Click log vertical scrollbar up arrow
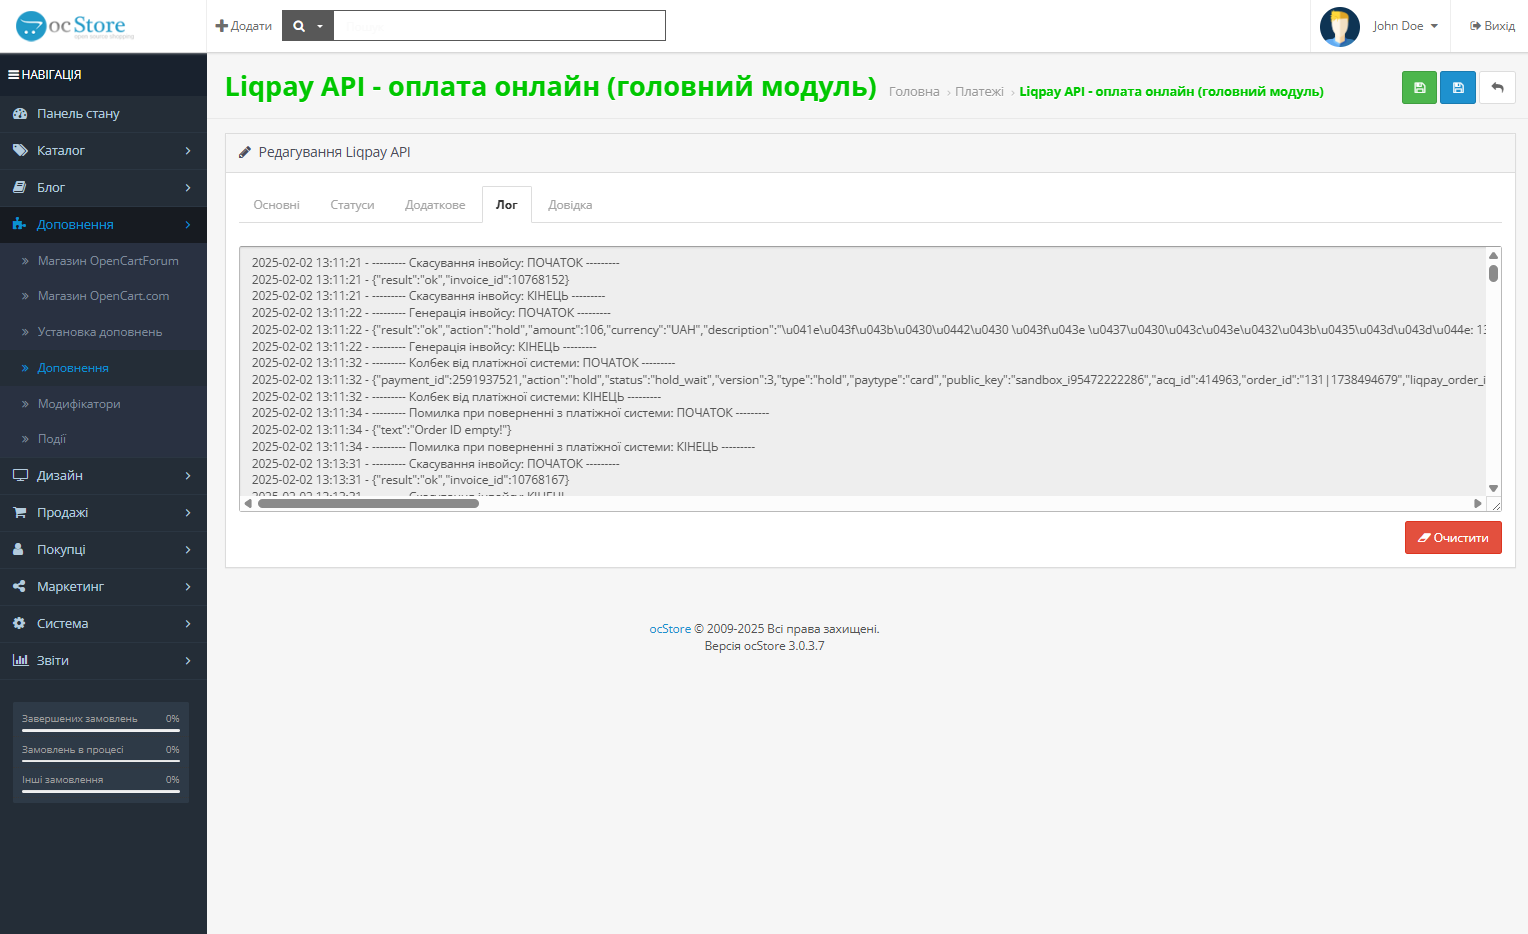 pos(1493,255)
